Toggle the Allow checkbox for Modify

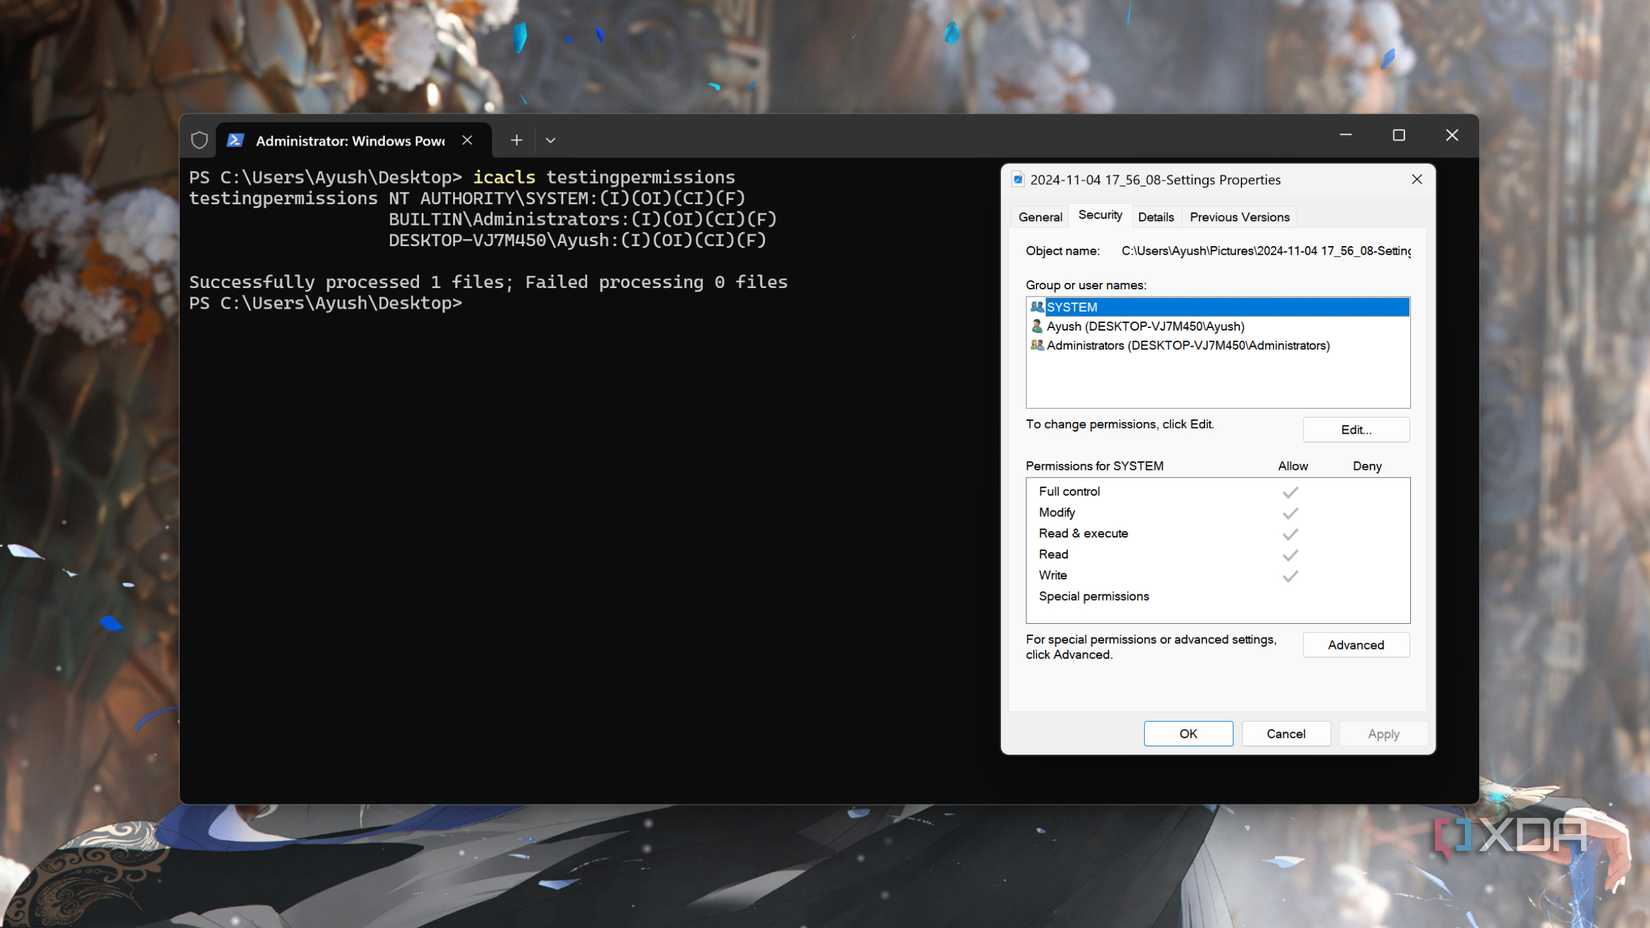click(x=1290, y=512)
